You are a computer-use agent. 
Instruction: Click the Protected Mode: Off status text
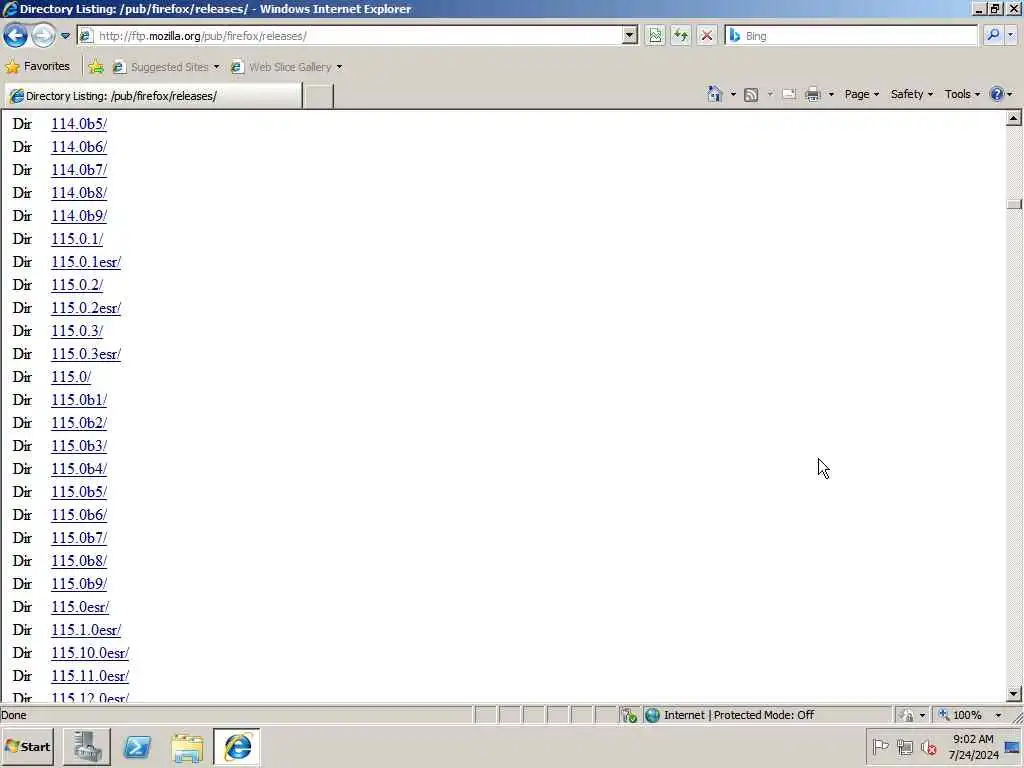pyautogui.click(x=763, y=715)
